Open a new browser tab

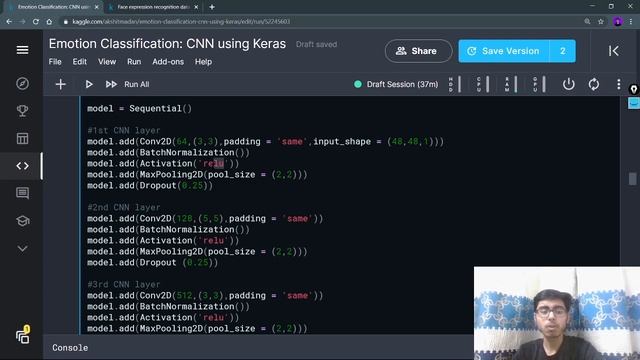coord(212,7)
